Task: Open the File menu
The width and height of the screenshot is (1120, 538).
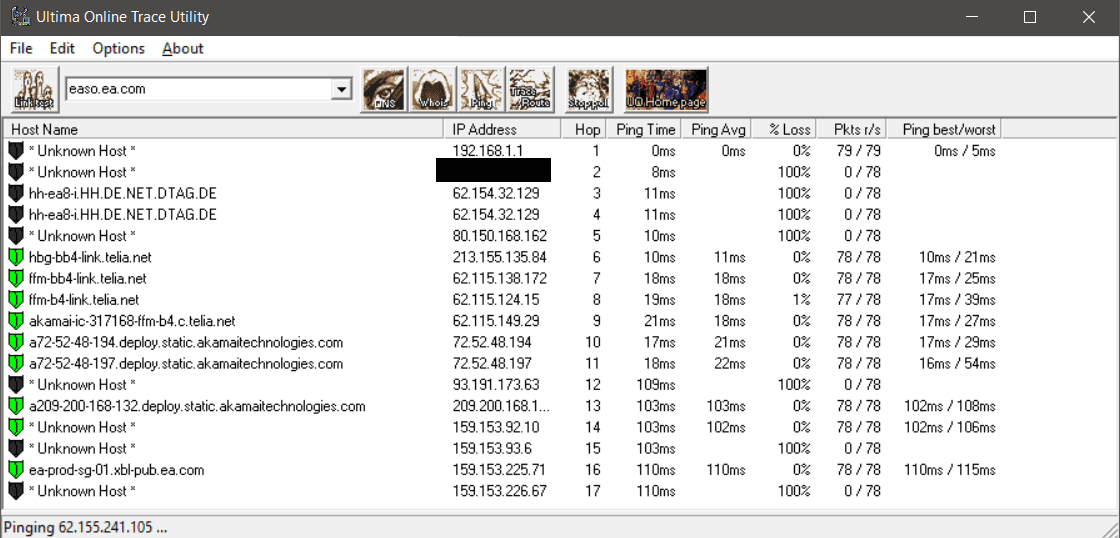Action: 21,49
